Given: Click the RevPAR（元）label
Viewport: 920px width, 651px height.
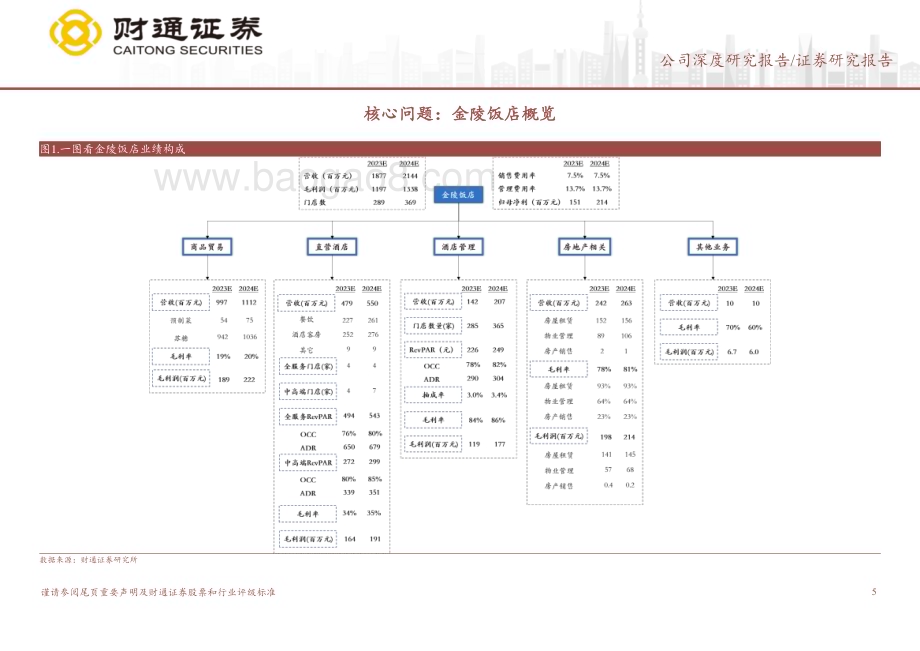Looking at the screenshot, I should point(431,350).
